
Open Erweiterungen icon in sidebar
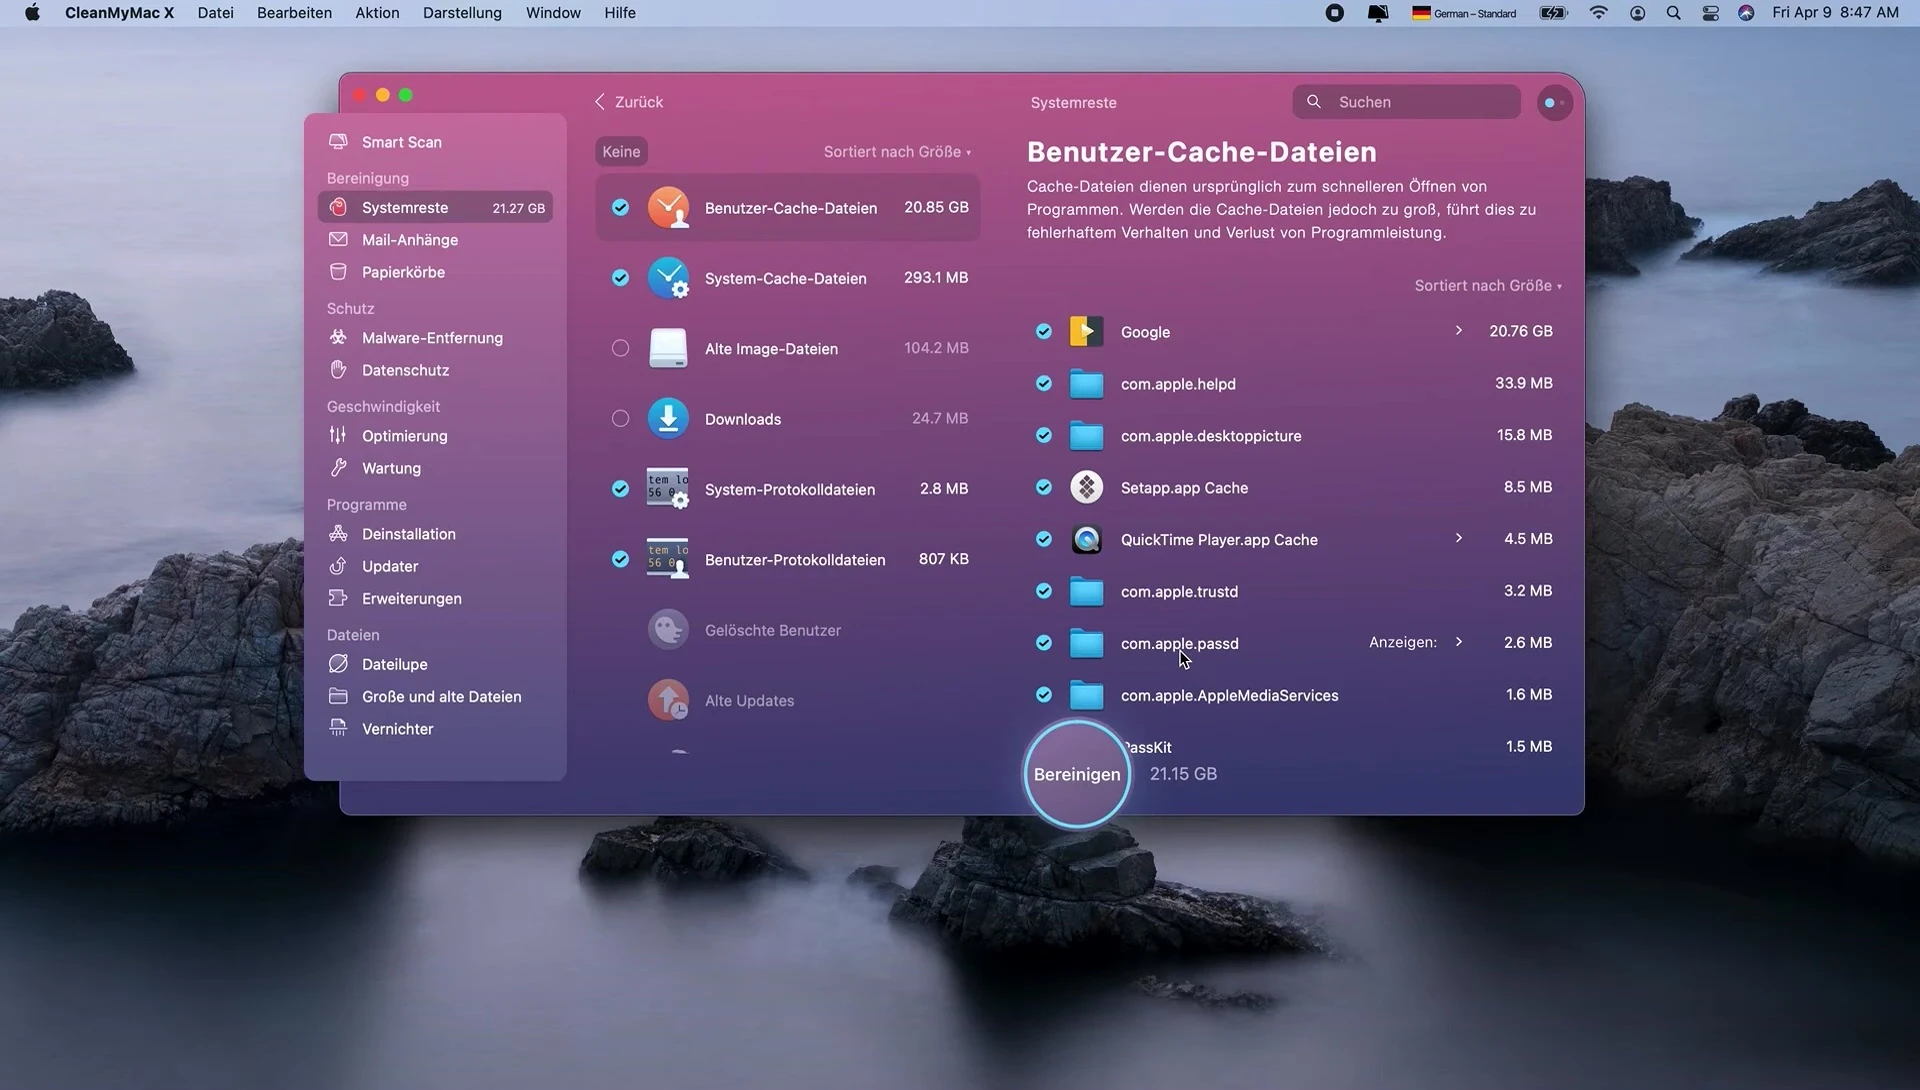(339, 598)
